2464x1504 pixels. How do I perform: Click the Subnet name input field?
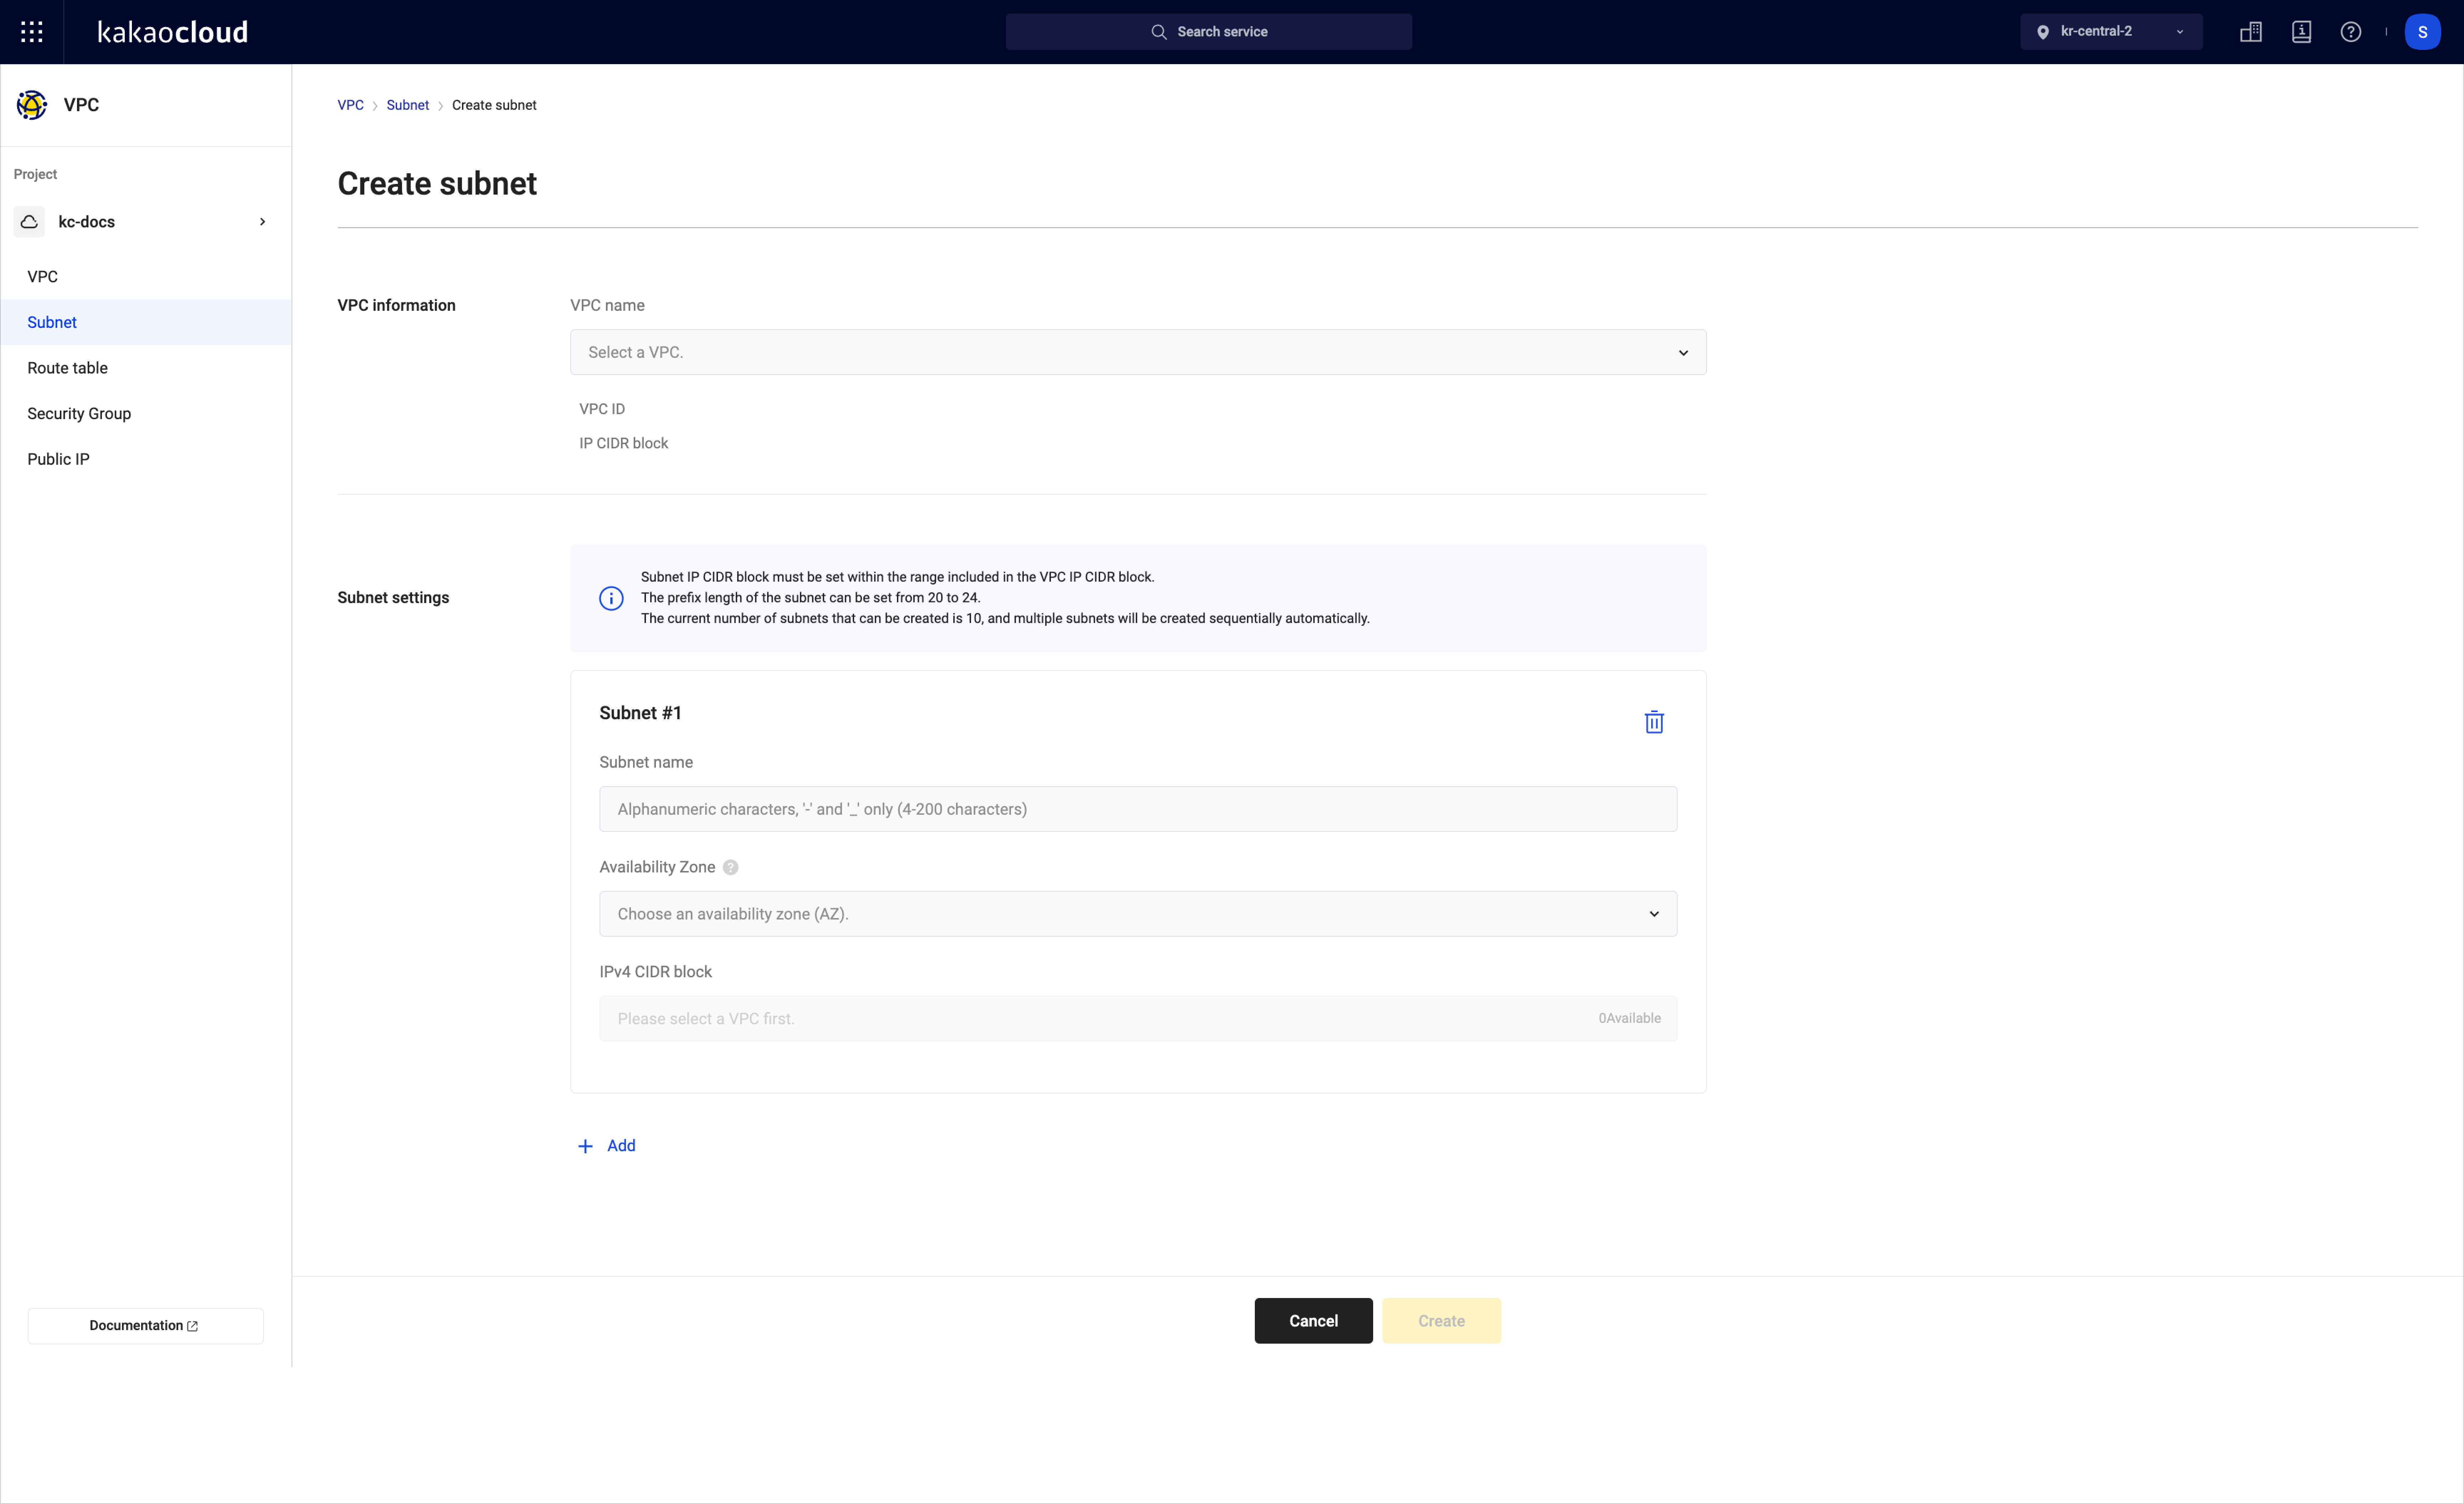coord(1138,809)
